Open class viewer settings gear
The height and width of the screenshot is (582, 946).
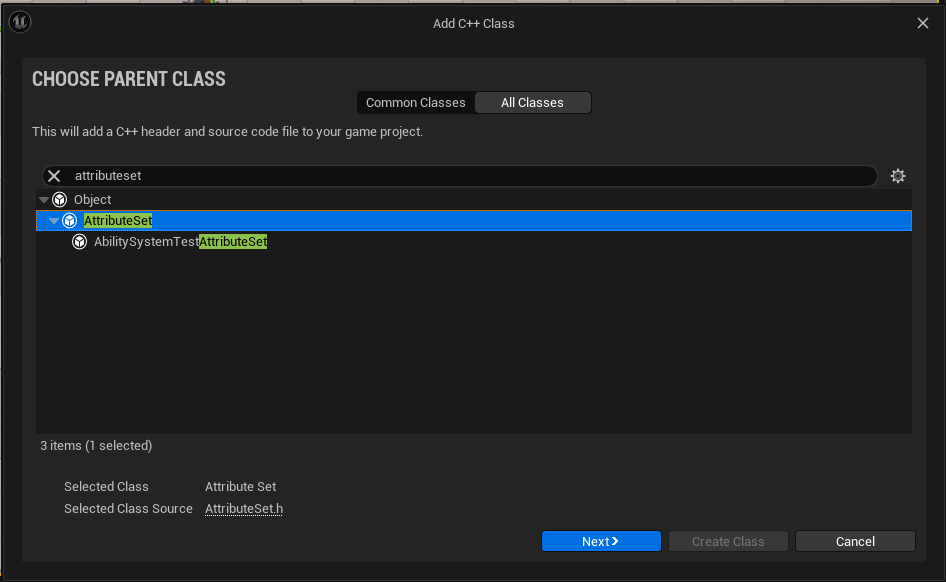click(x=898, y=176)
